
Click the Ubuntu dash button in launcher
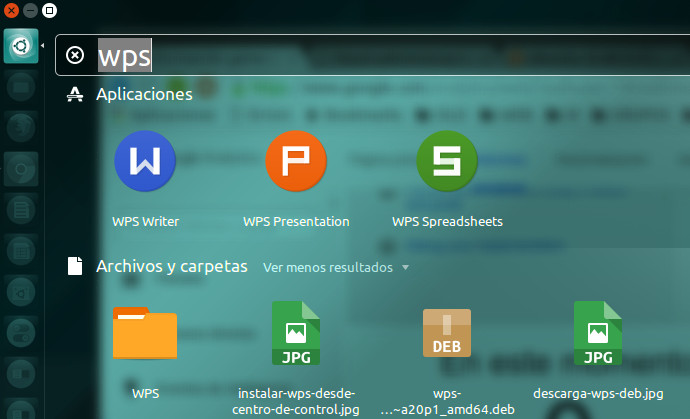[21, 46]
